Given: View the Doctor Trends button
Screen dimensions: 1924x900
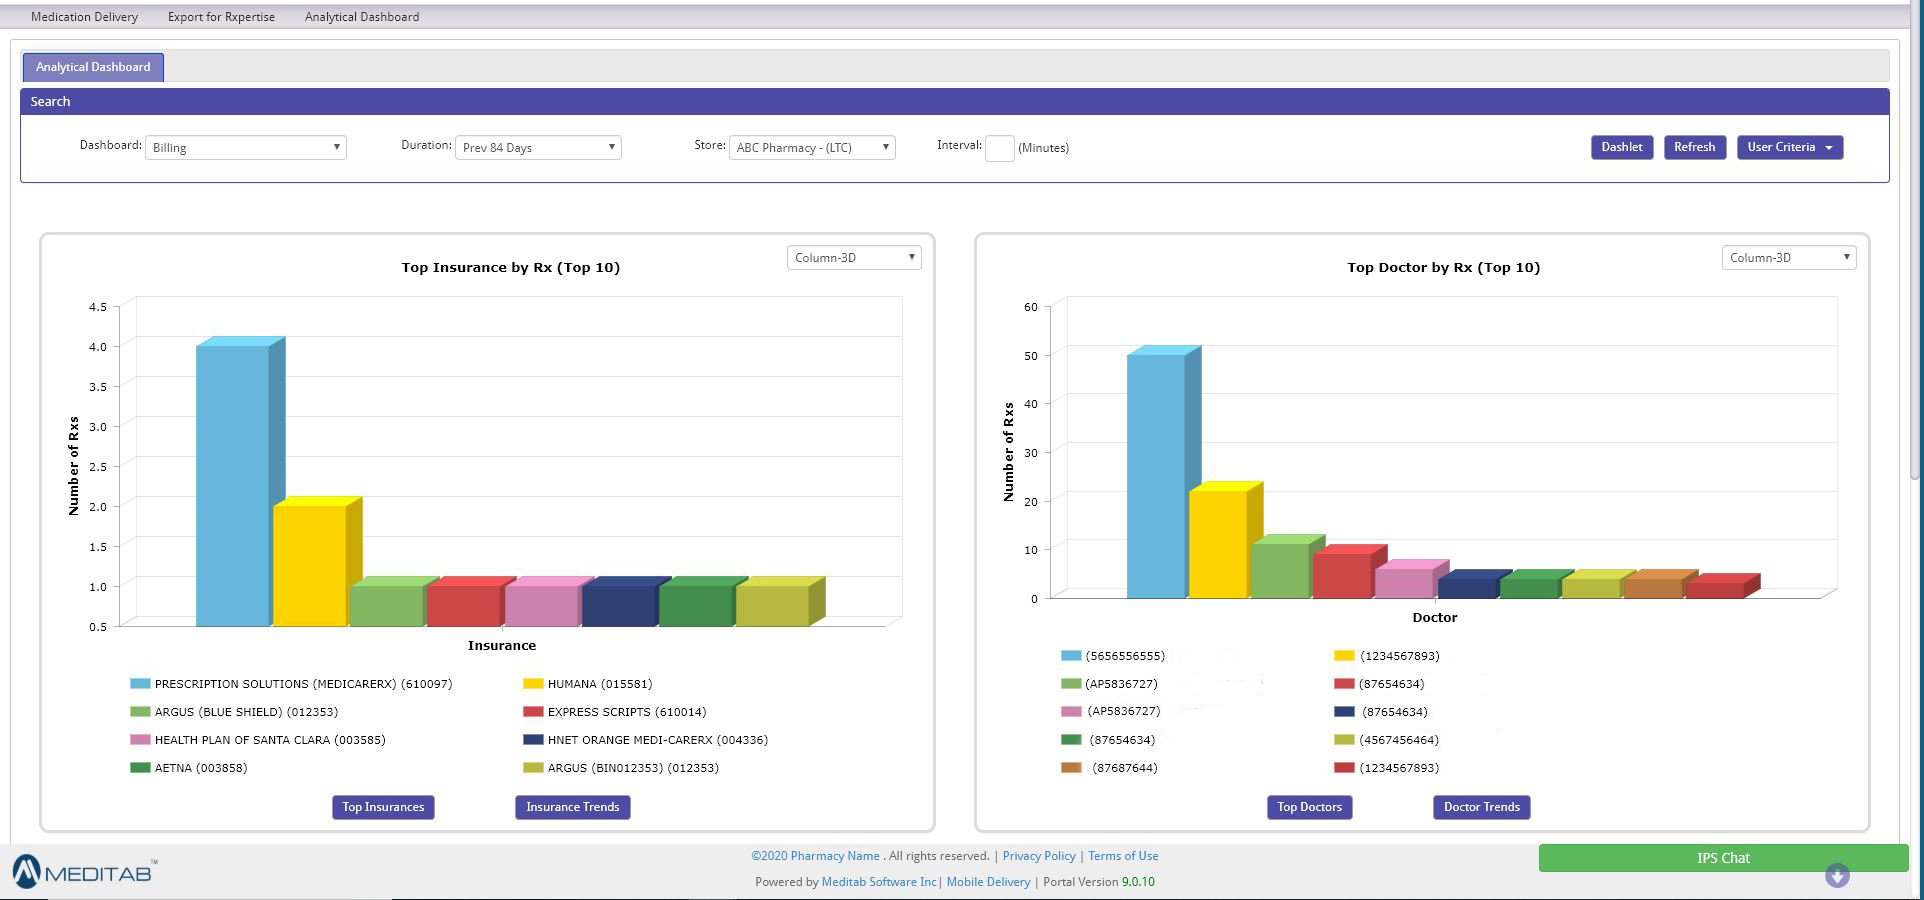Looking at the screenshot, I should point(1482,807).
